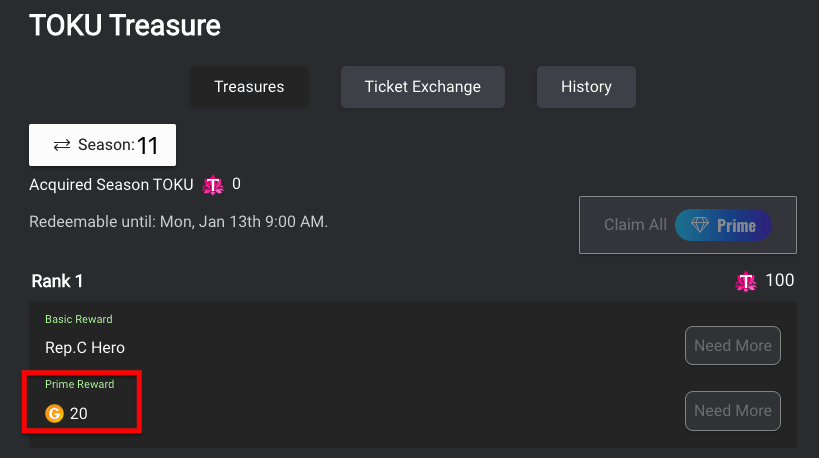Viewport: 819px width, 458px height.
Task: Click the Claim All button
Action: [687, 225]
